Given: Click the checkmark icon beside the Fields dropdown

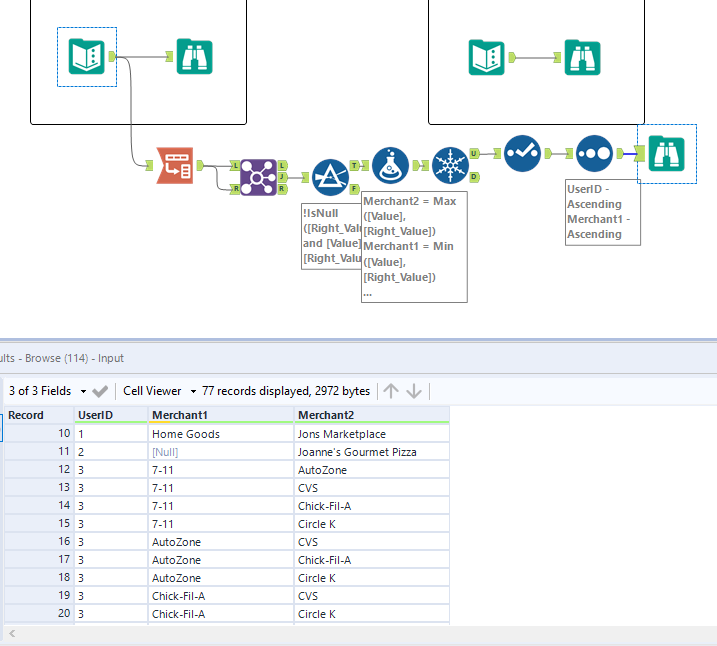Looking at the screenshot, I should click(x=100, y=391).
